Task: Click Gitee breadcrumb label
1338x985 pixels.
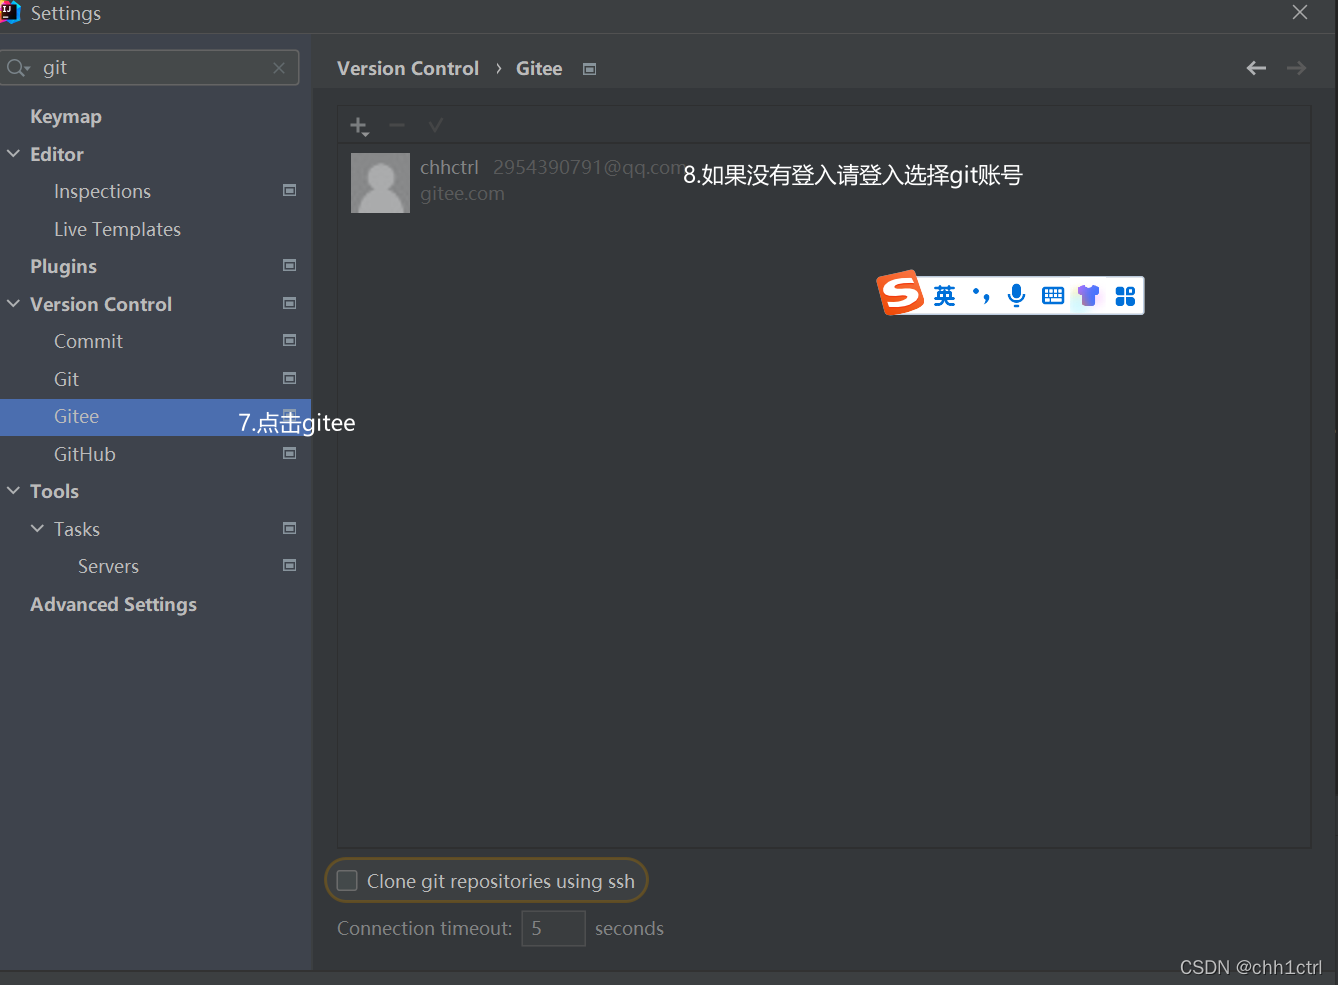Action: [539, 68]
